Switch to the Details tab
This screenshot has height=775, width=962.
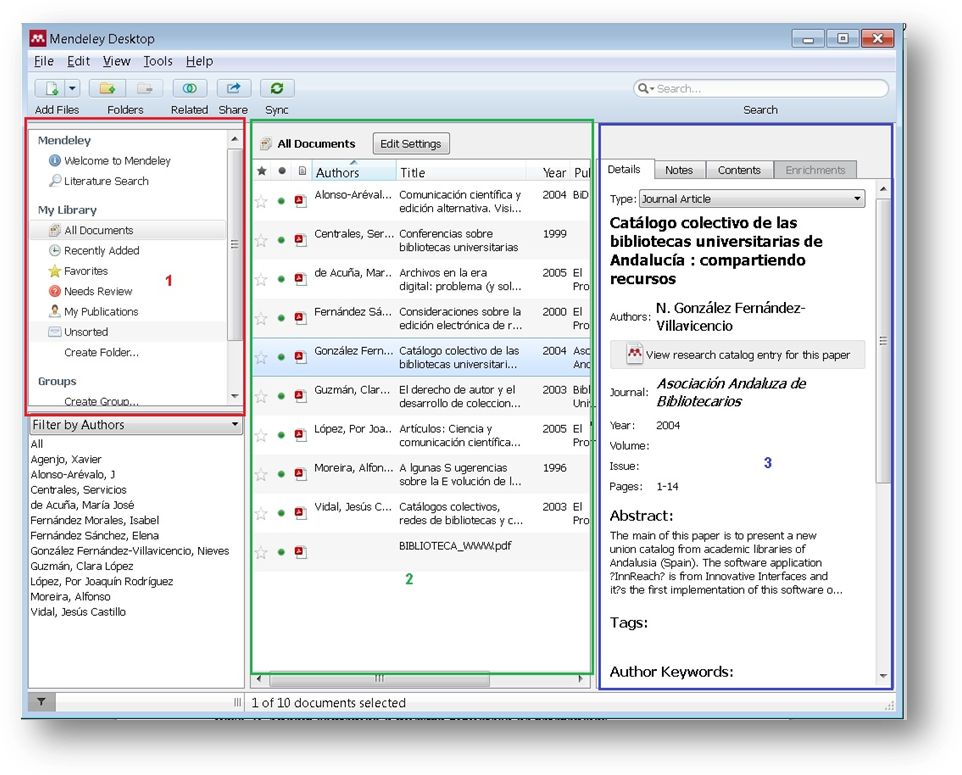tap(624, 169)
